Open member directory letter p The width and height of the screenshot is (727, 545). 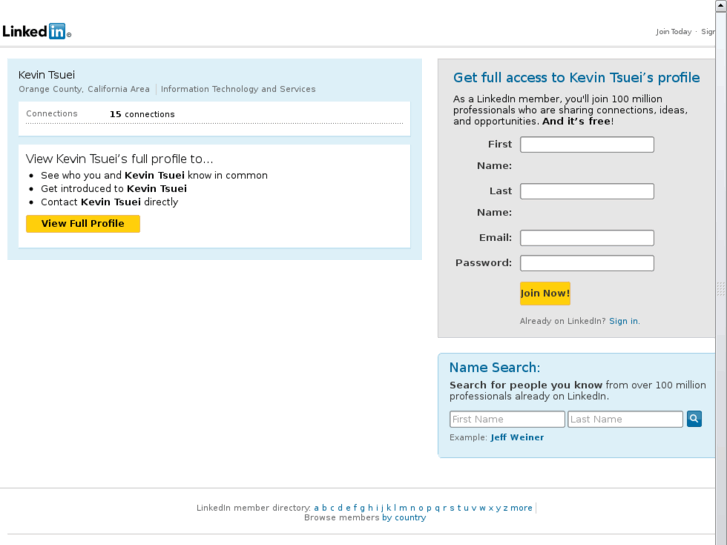pyautogui.click(x=429, y=508)
